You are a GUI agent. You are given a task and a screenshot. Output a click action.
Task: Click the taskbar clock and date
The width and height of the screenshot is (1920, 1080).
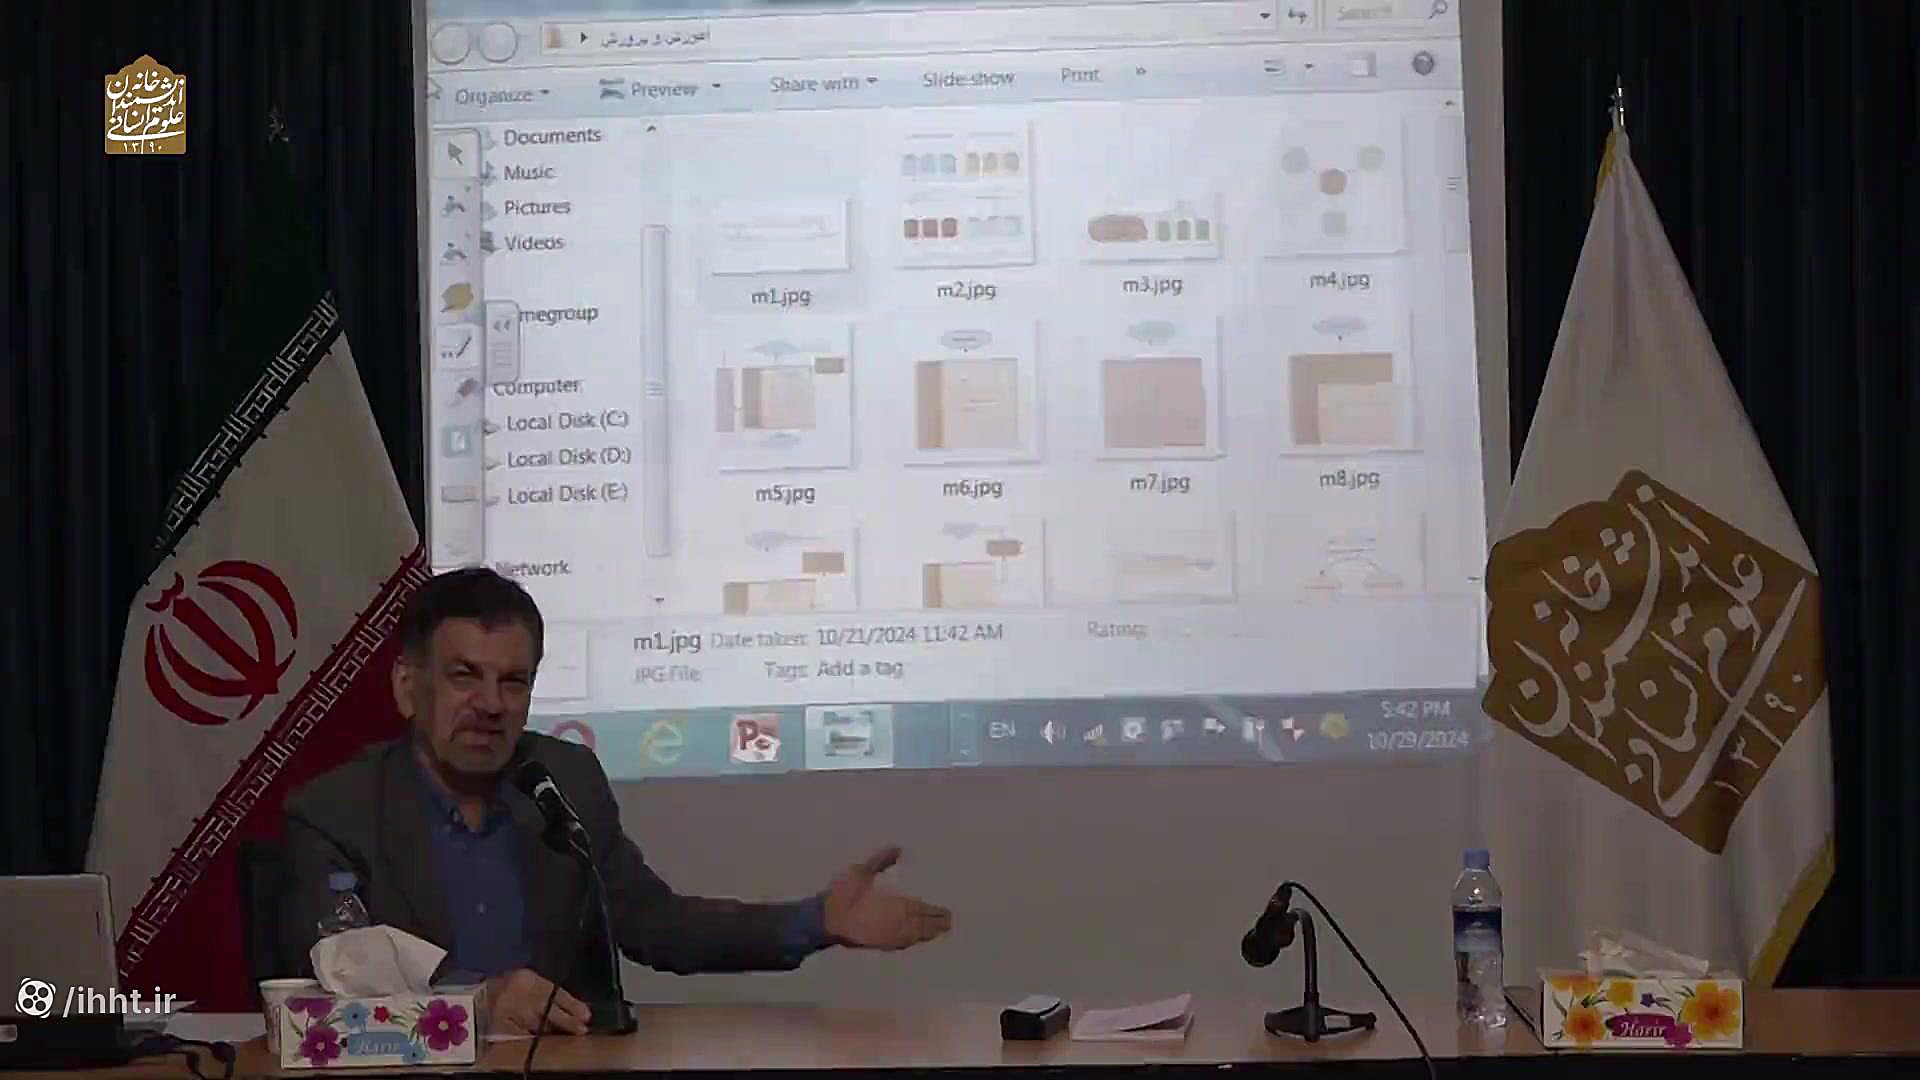(x=1415, y=724)
